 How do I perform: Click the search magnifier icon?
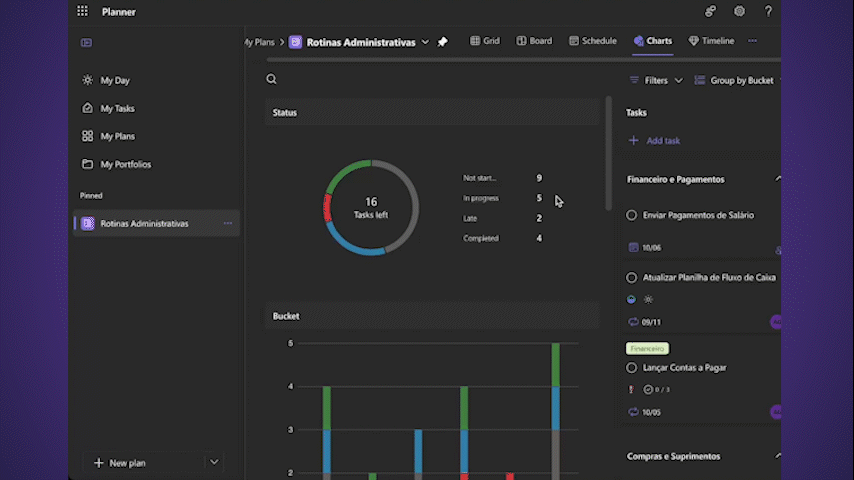click(x=271, y=79)
